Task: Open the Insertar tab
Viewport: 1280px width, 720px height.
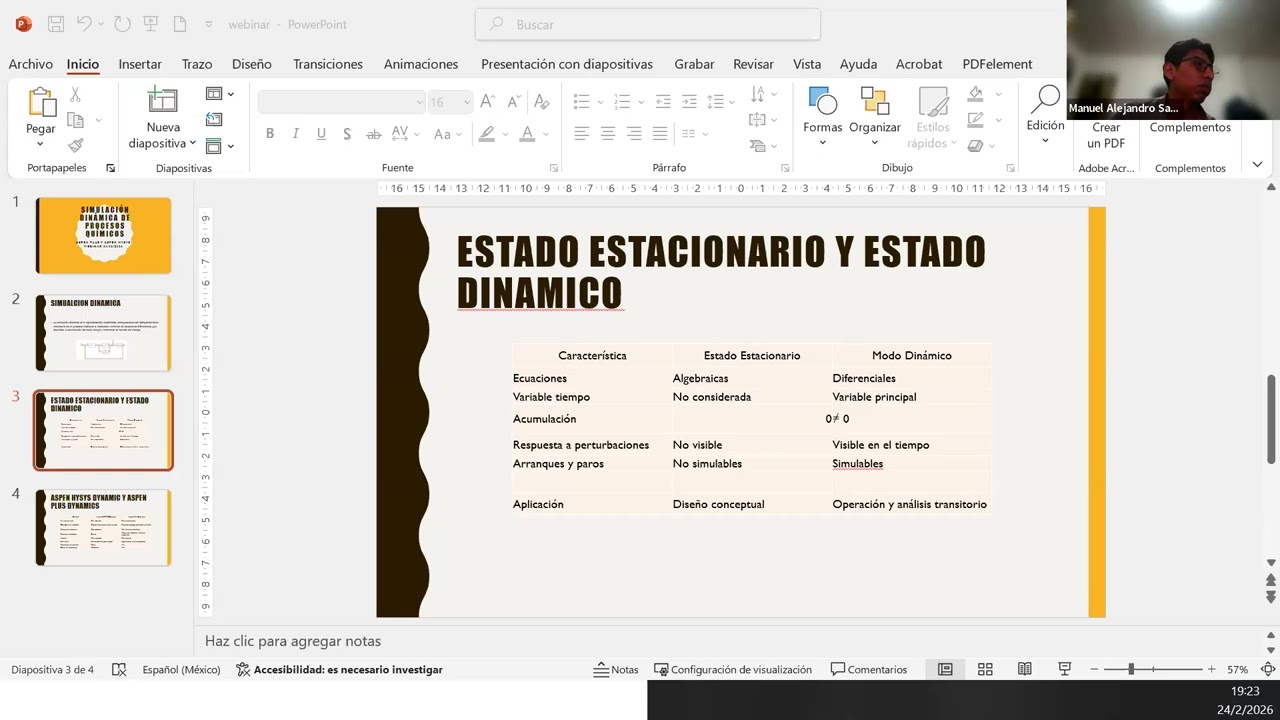Action: pyautogui.click(x=140, y=64)
